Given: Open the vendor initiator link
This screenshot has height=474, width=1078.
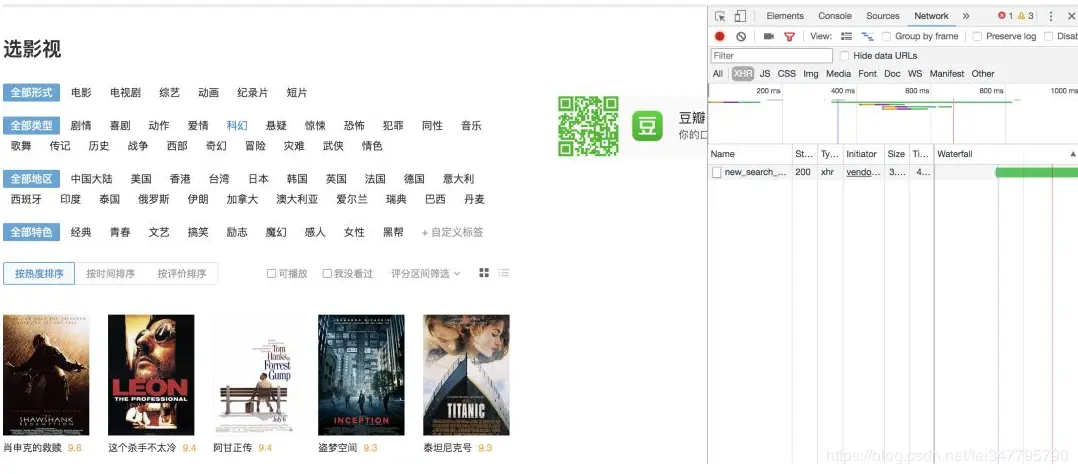Looking at the screenshot, I should coord(864,173).
